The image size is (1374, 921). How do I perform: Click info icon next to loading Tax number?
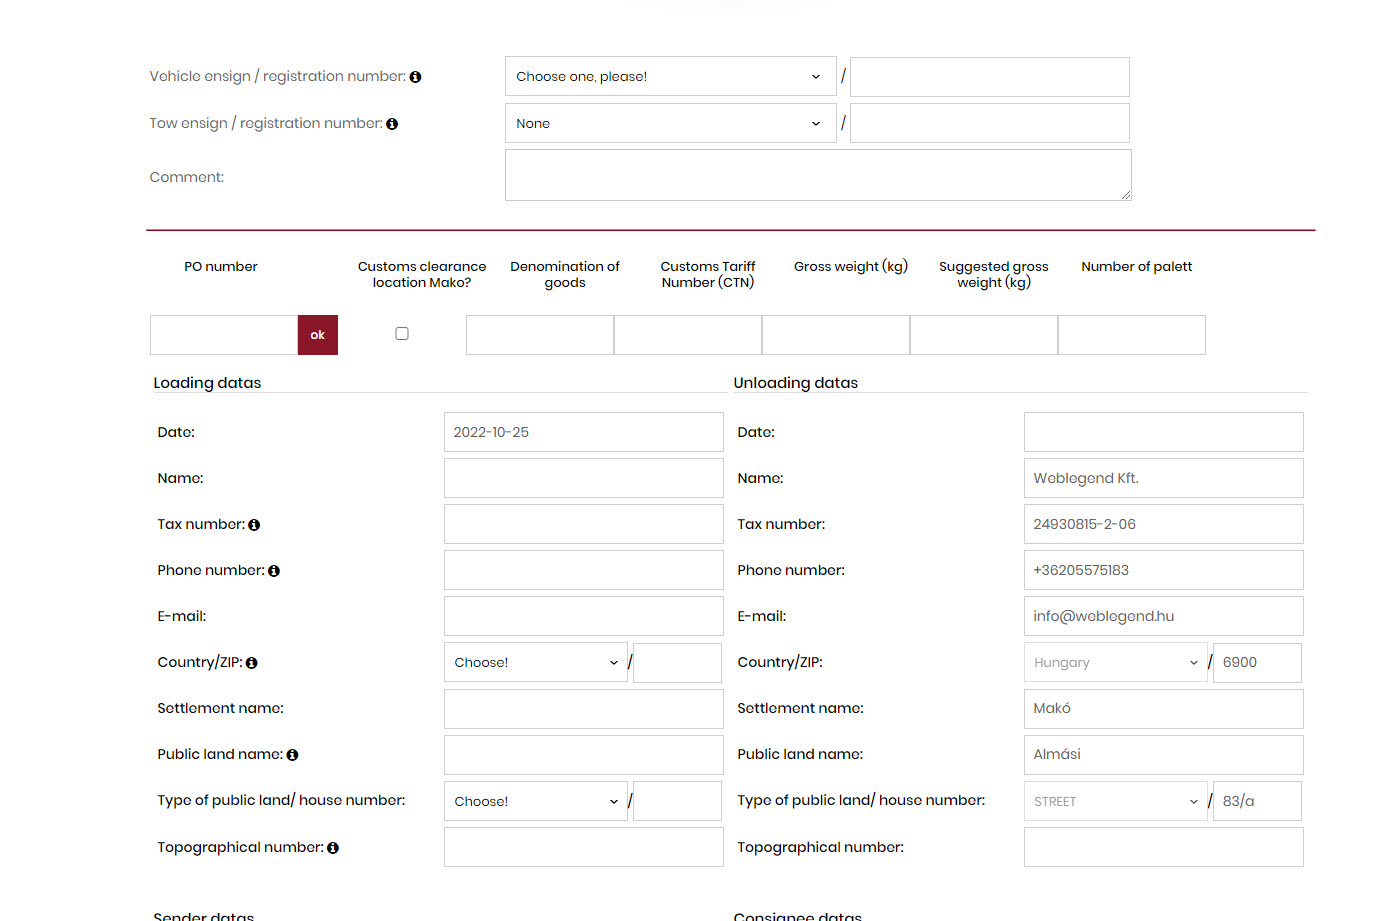254,525
